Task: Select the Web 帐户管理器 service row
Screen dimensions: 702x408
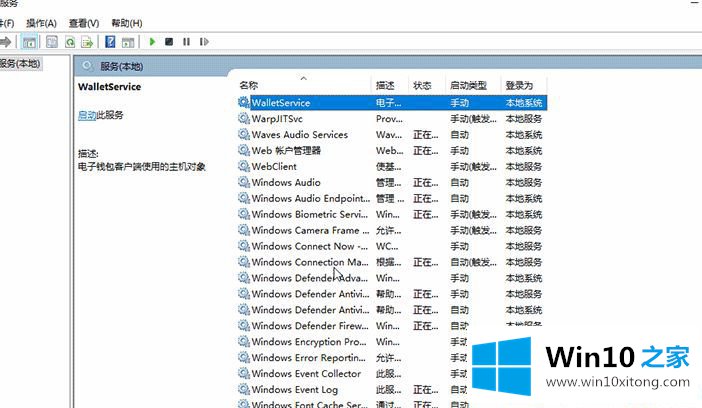Action: coord(392,150)
